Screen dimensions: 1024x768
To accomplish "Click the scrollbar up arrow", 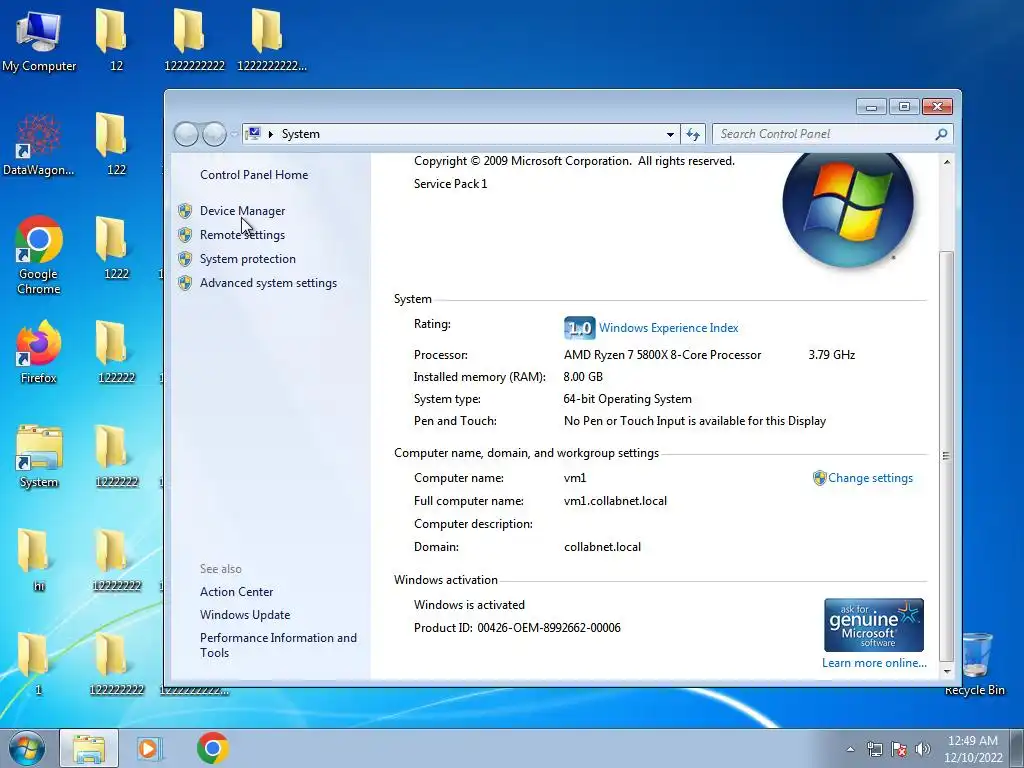I will (946, 161).
